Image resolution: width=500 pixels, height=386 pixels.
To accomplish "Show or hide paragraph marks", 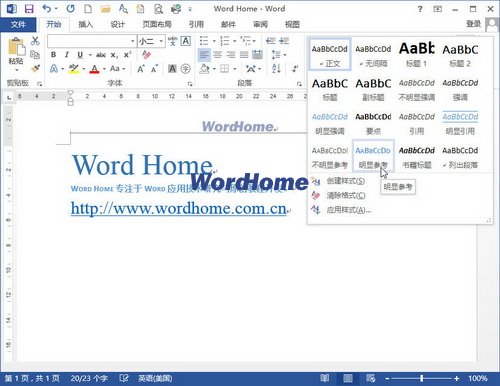I will click(x=295, y=69).
